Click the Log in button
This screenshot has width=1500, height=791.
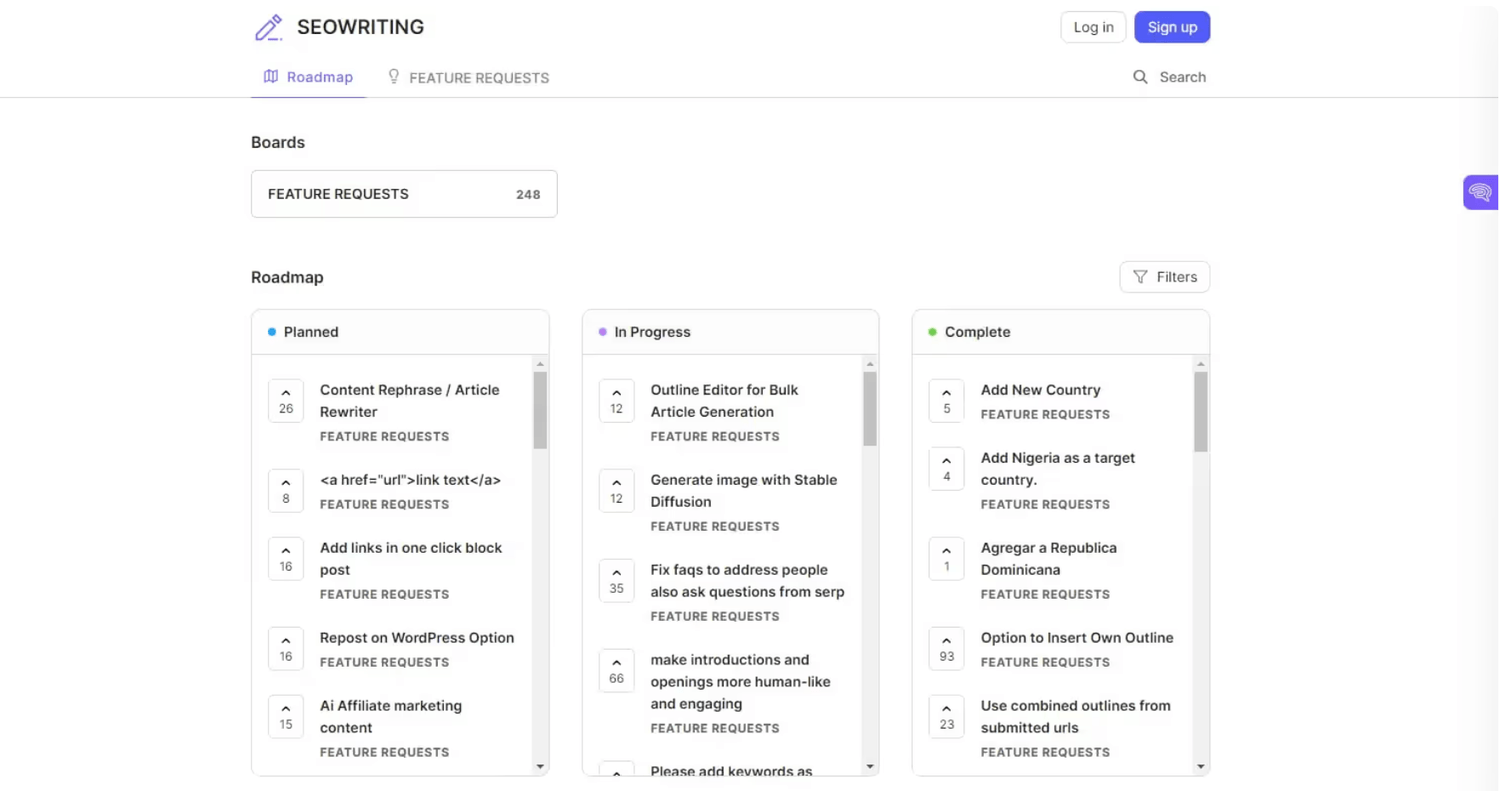pyautogui.click(x=1093, y=27)
